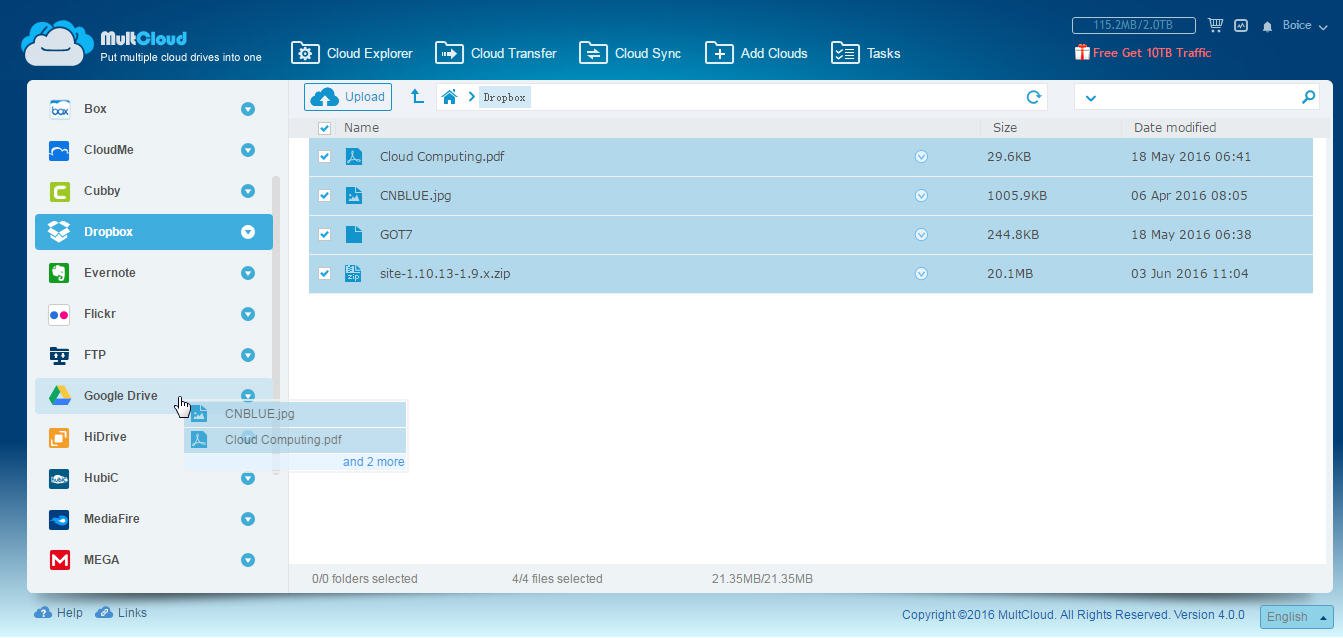Click the Evernote icon in sidebar

point(60,273)
